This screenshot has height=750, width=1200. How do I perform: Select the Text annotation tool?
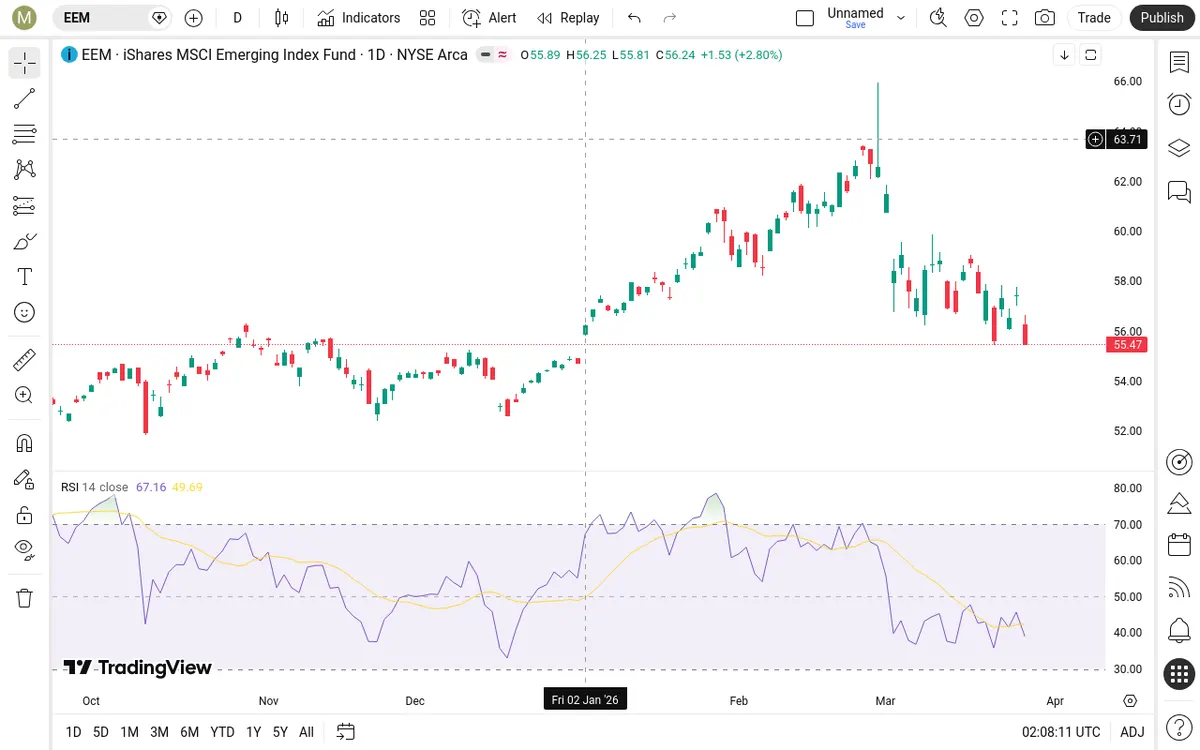[25, 277]
